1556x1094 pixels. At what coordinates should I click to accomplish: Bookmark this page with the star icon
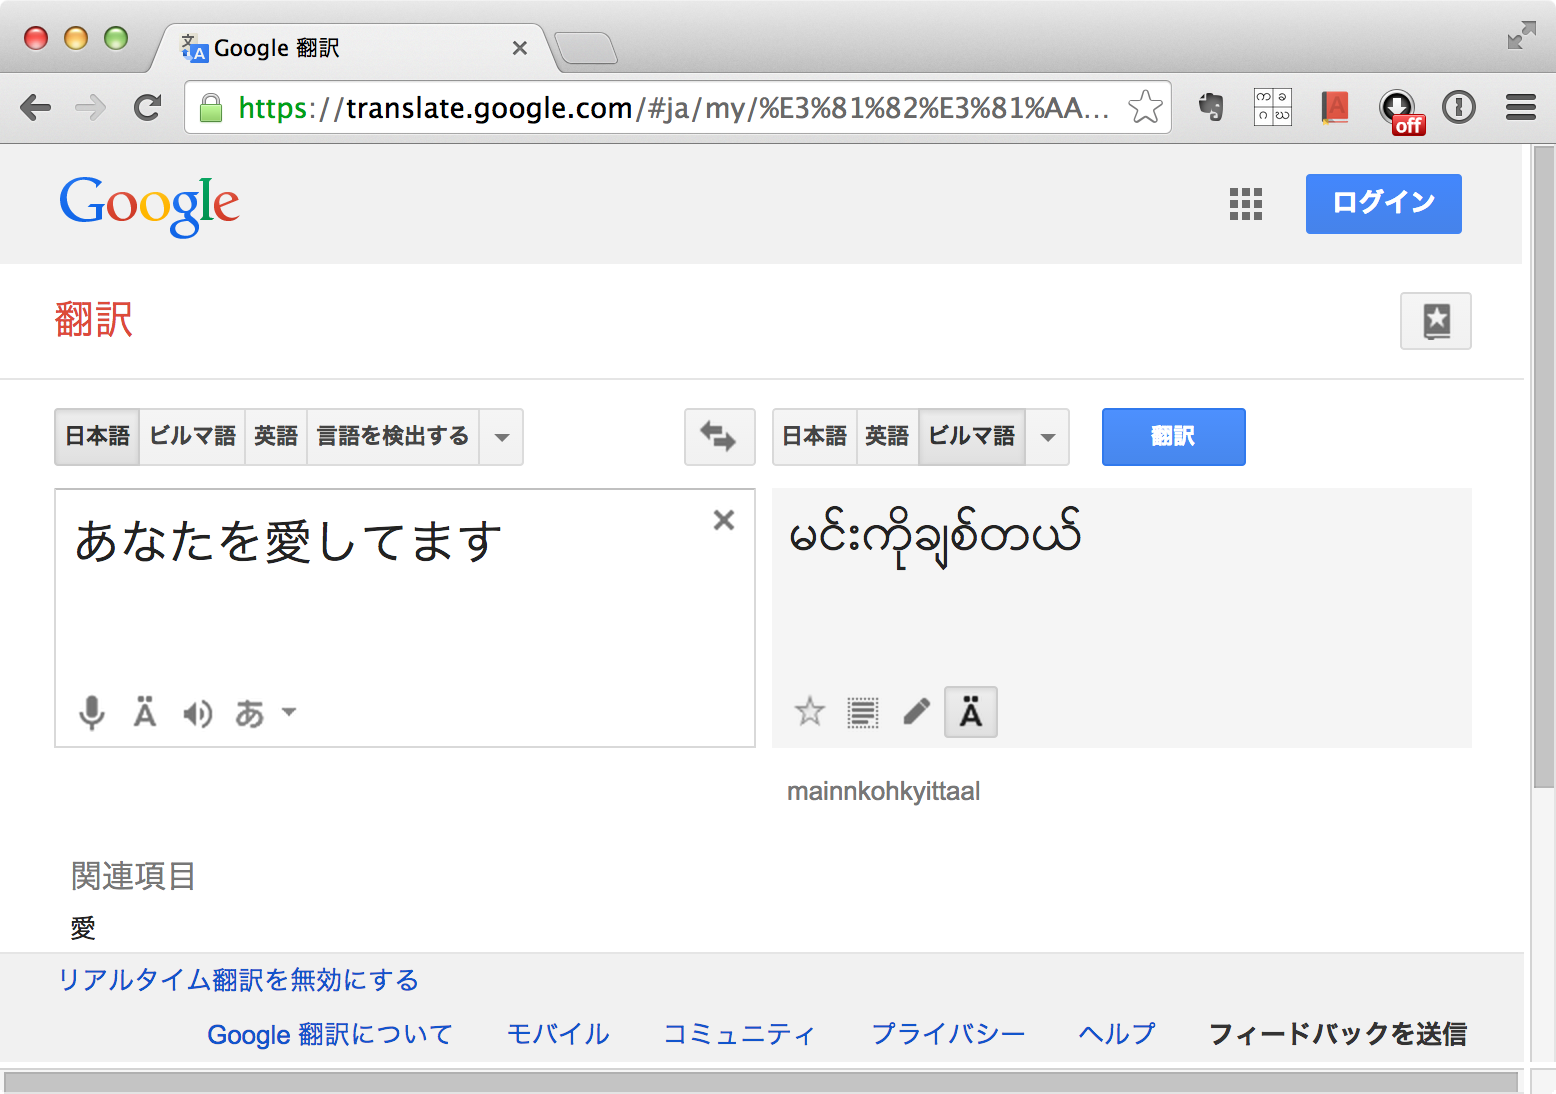coord(1145,107)
